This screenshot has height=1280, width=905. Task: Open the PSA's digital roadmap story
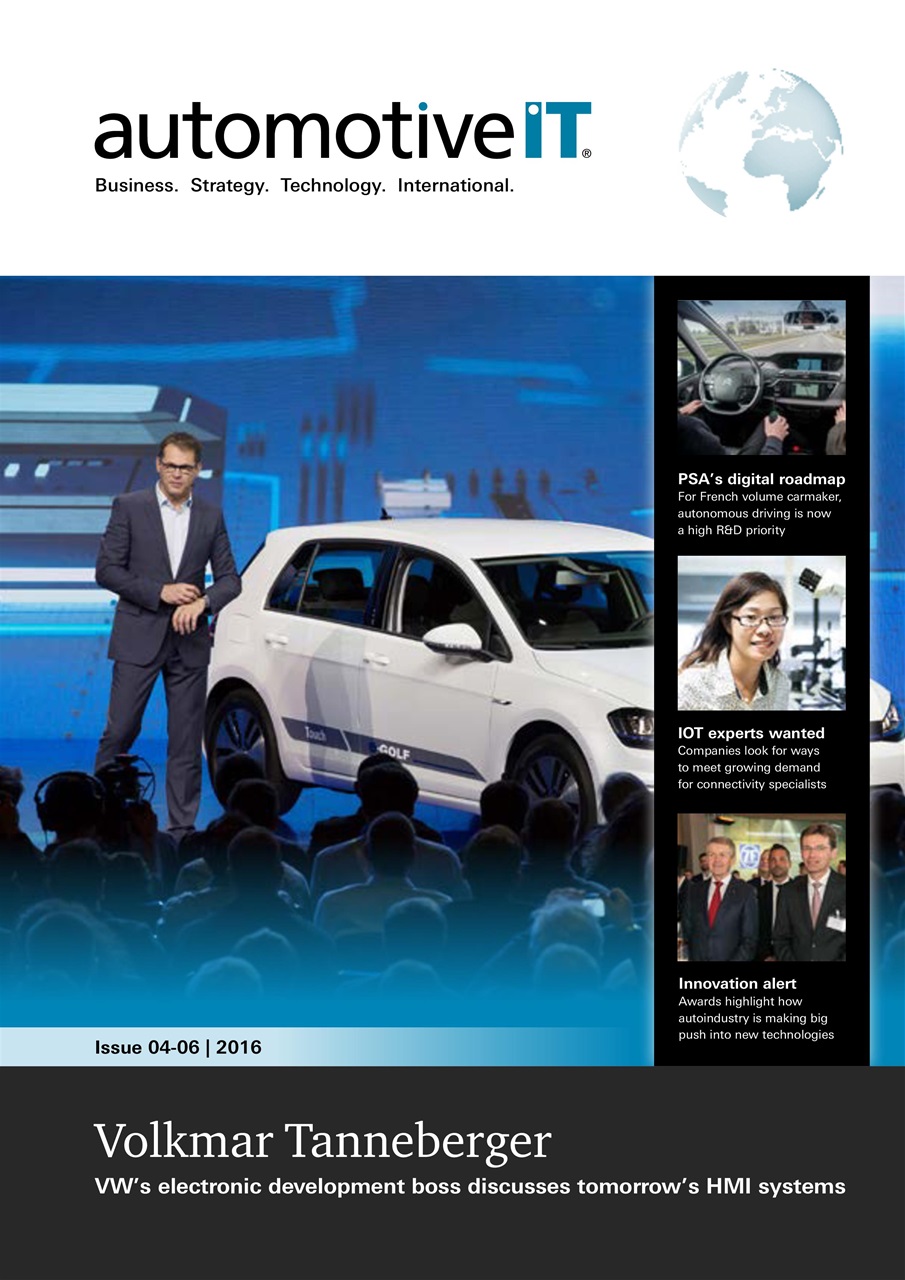pyautogui.click(x=762, y=479)
